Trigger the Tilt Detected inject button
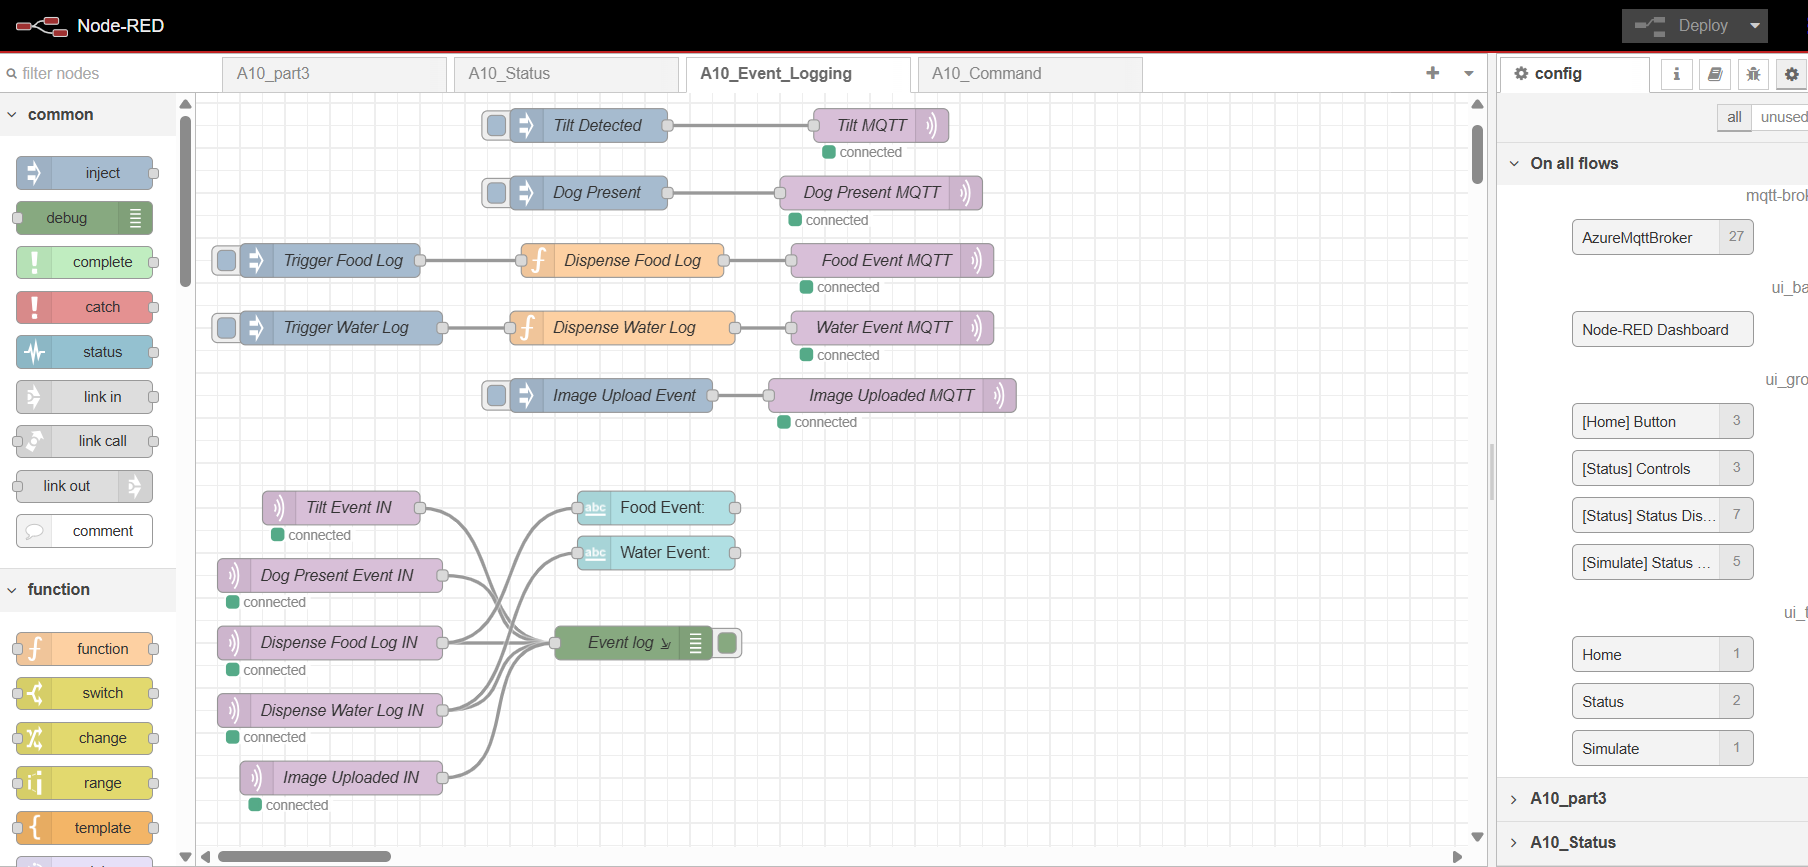This screenshot has width=1808, height=867. click(496, 126)
